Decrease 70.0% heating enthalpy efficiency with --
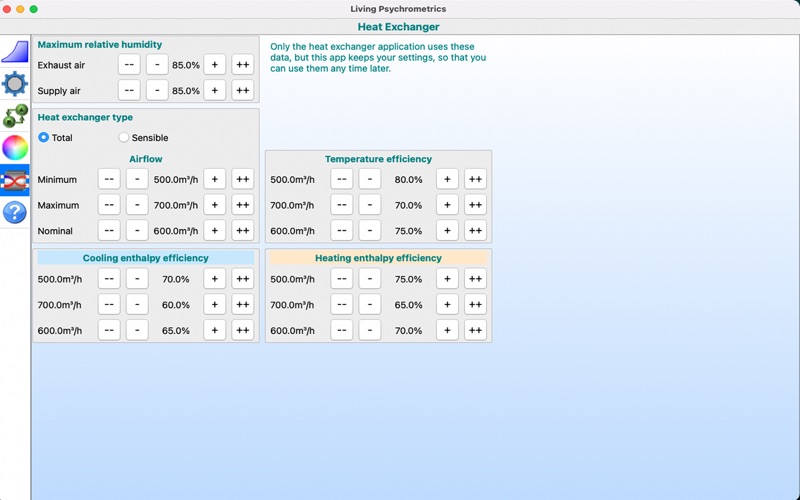Image resolution: width=800 pixels, height=500 pixels. pyautogui.click(x=342, y=330)
